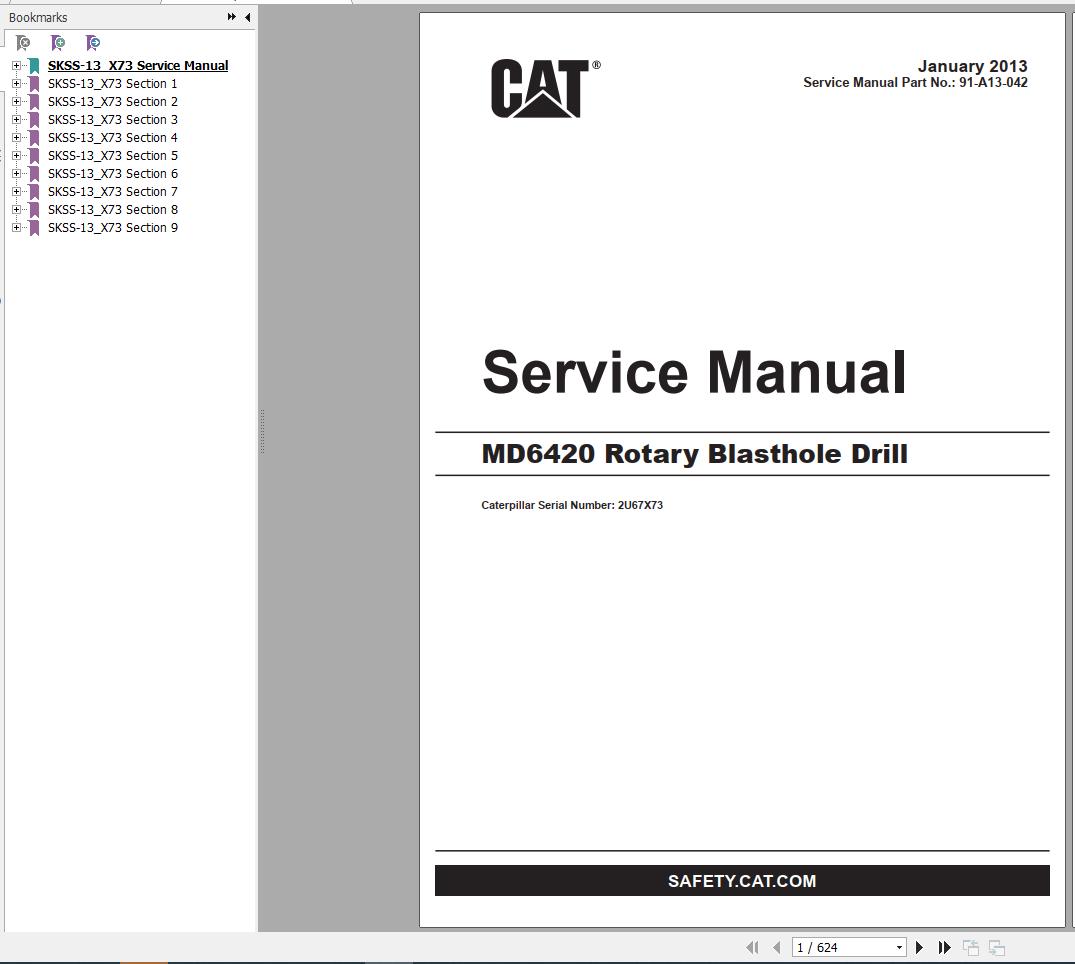Expand SKSS-13_X73 Section 5
Image resolution: width=1075 pixels, height=964 pixels.
click(16, 155)
